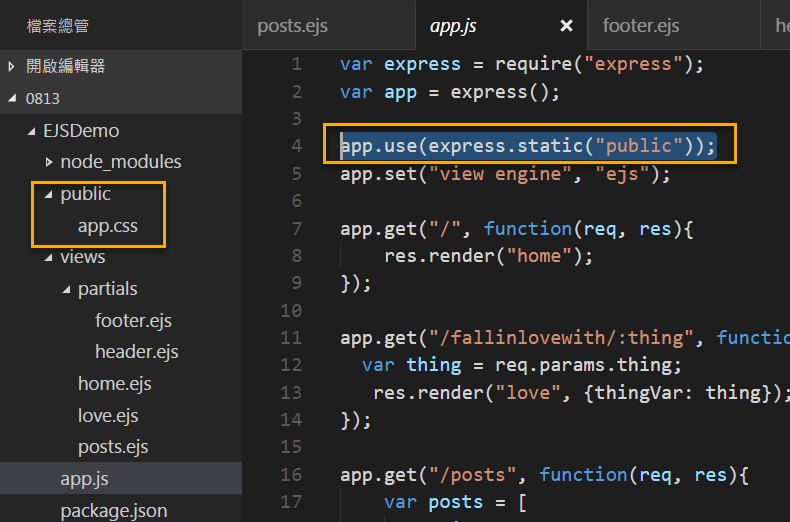Open love.ejs in the file tree
This screenshot has height=522, width=790.
(x=108, y=416)
